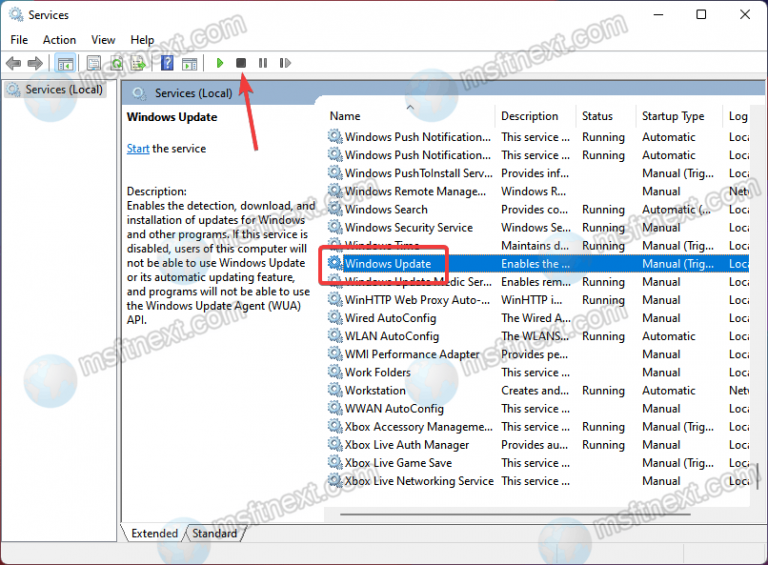Sort by the Name column header

tap(345, 116)
